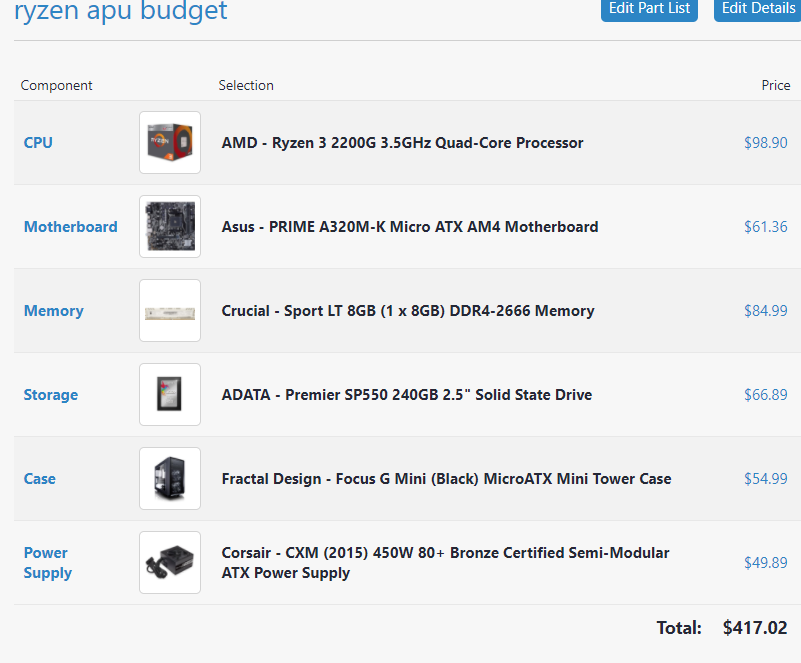Open AMD Ryzen 3 2200G processor name
801x663 pixels.
tap(402, 143)
